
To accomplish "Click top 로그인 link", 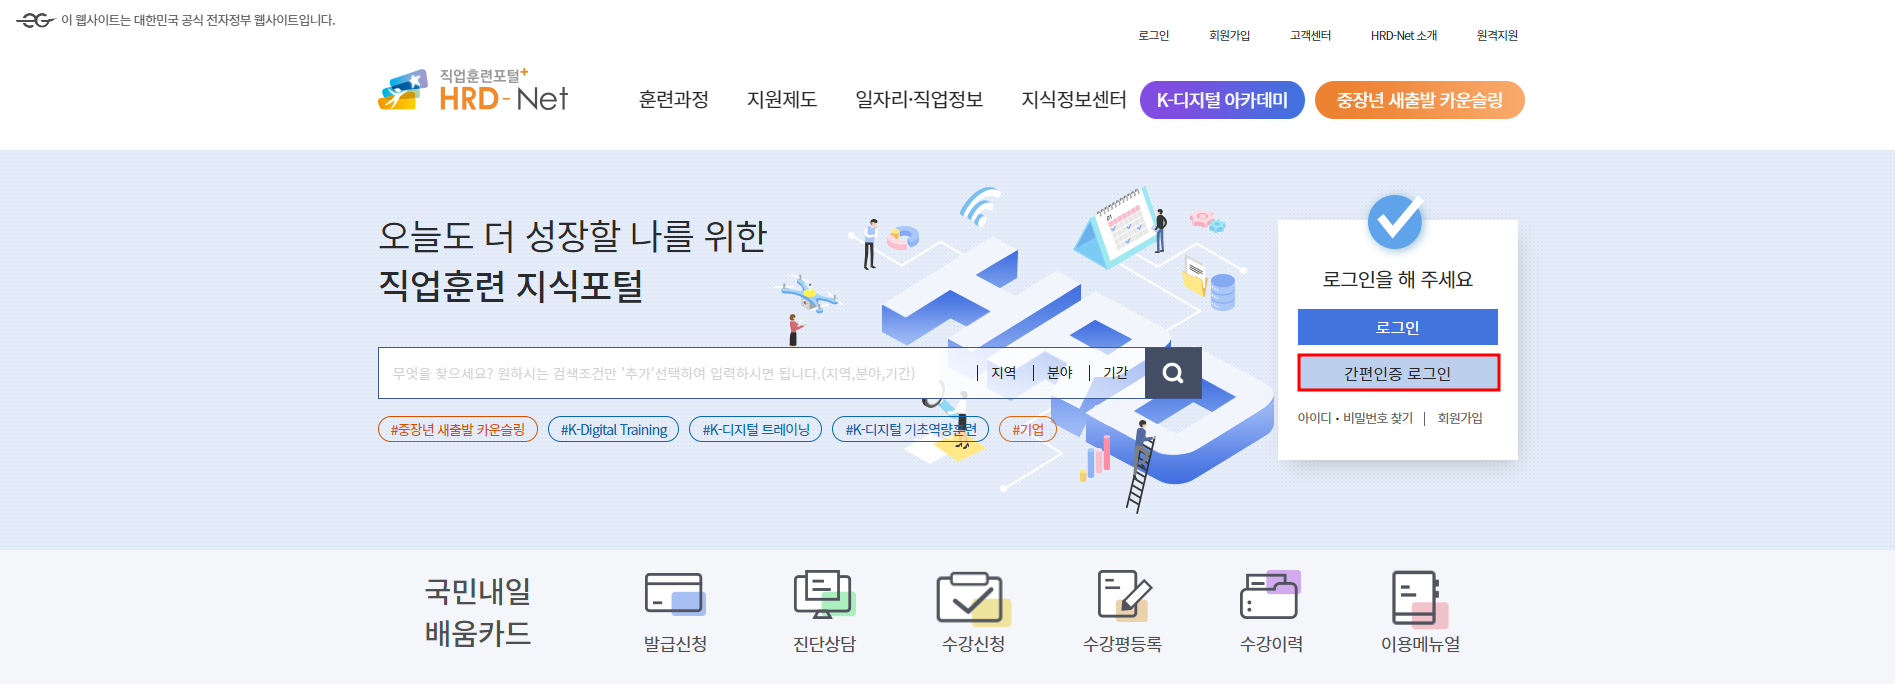I will pos(1153,35).
